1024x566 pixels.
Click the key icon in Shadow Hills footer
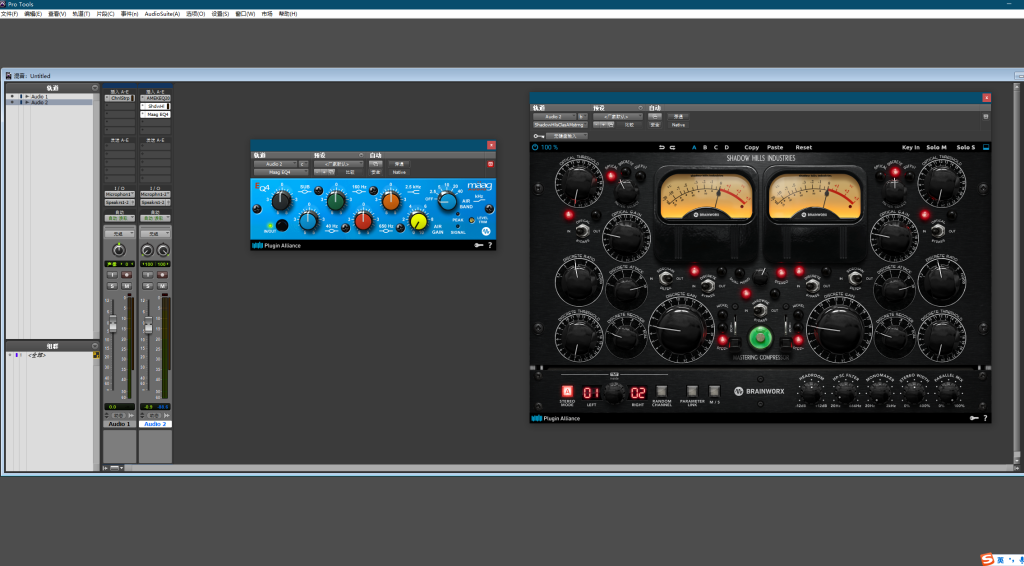[x=974, y=418]
